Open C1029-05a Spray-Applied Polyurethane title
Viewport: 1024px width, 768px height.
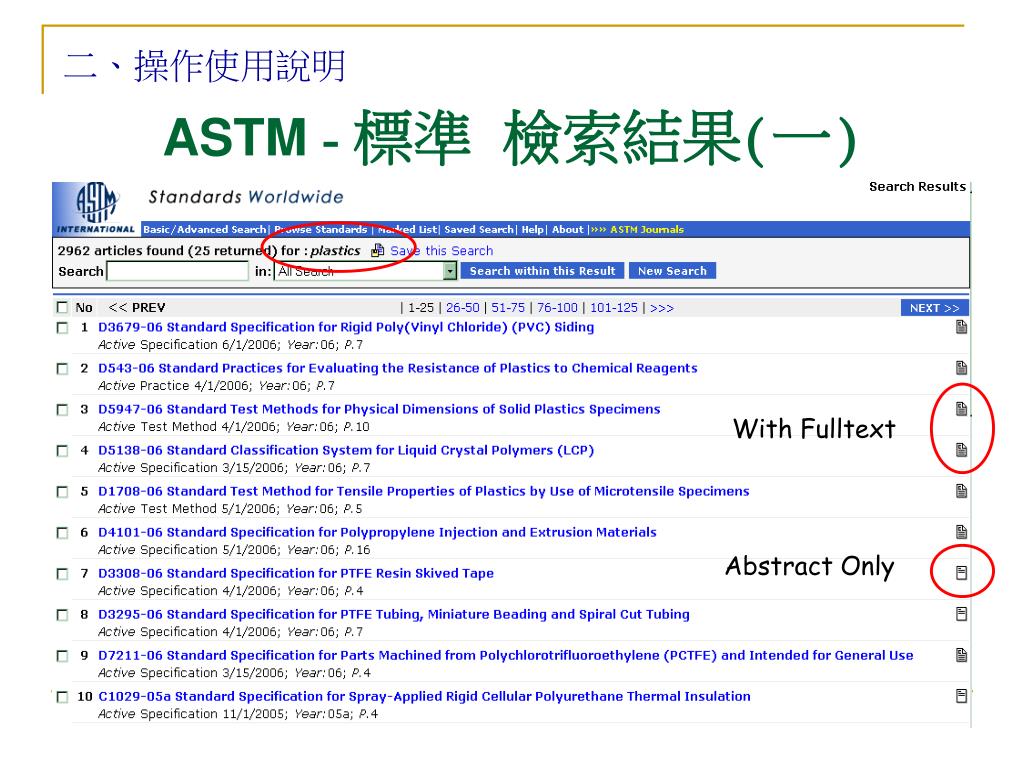pyautogui.click(x=424, y=696)
